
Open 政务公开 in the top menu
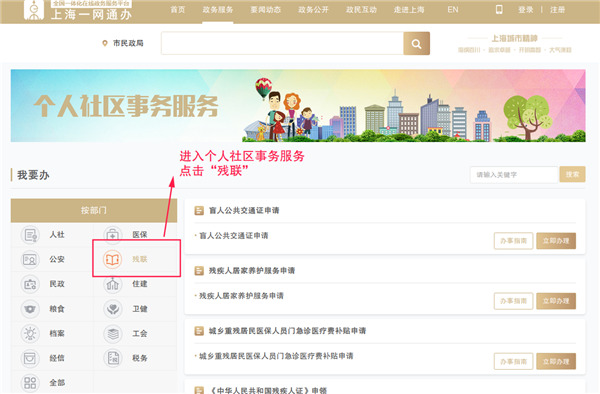point(313,10)
